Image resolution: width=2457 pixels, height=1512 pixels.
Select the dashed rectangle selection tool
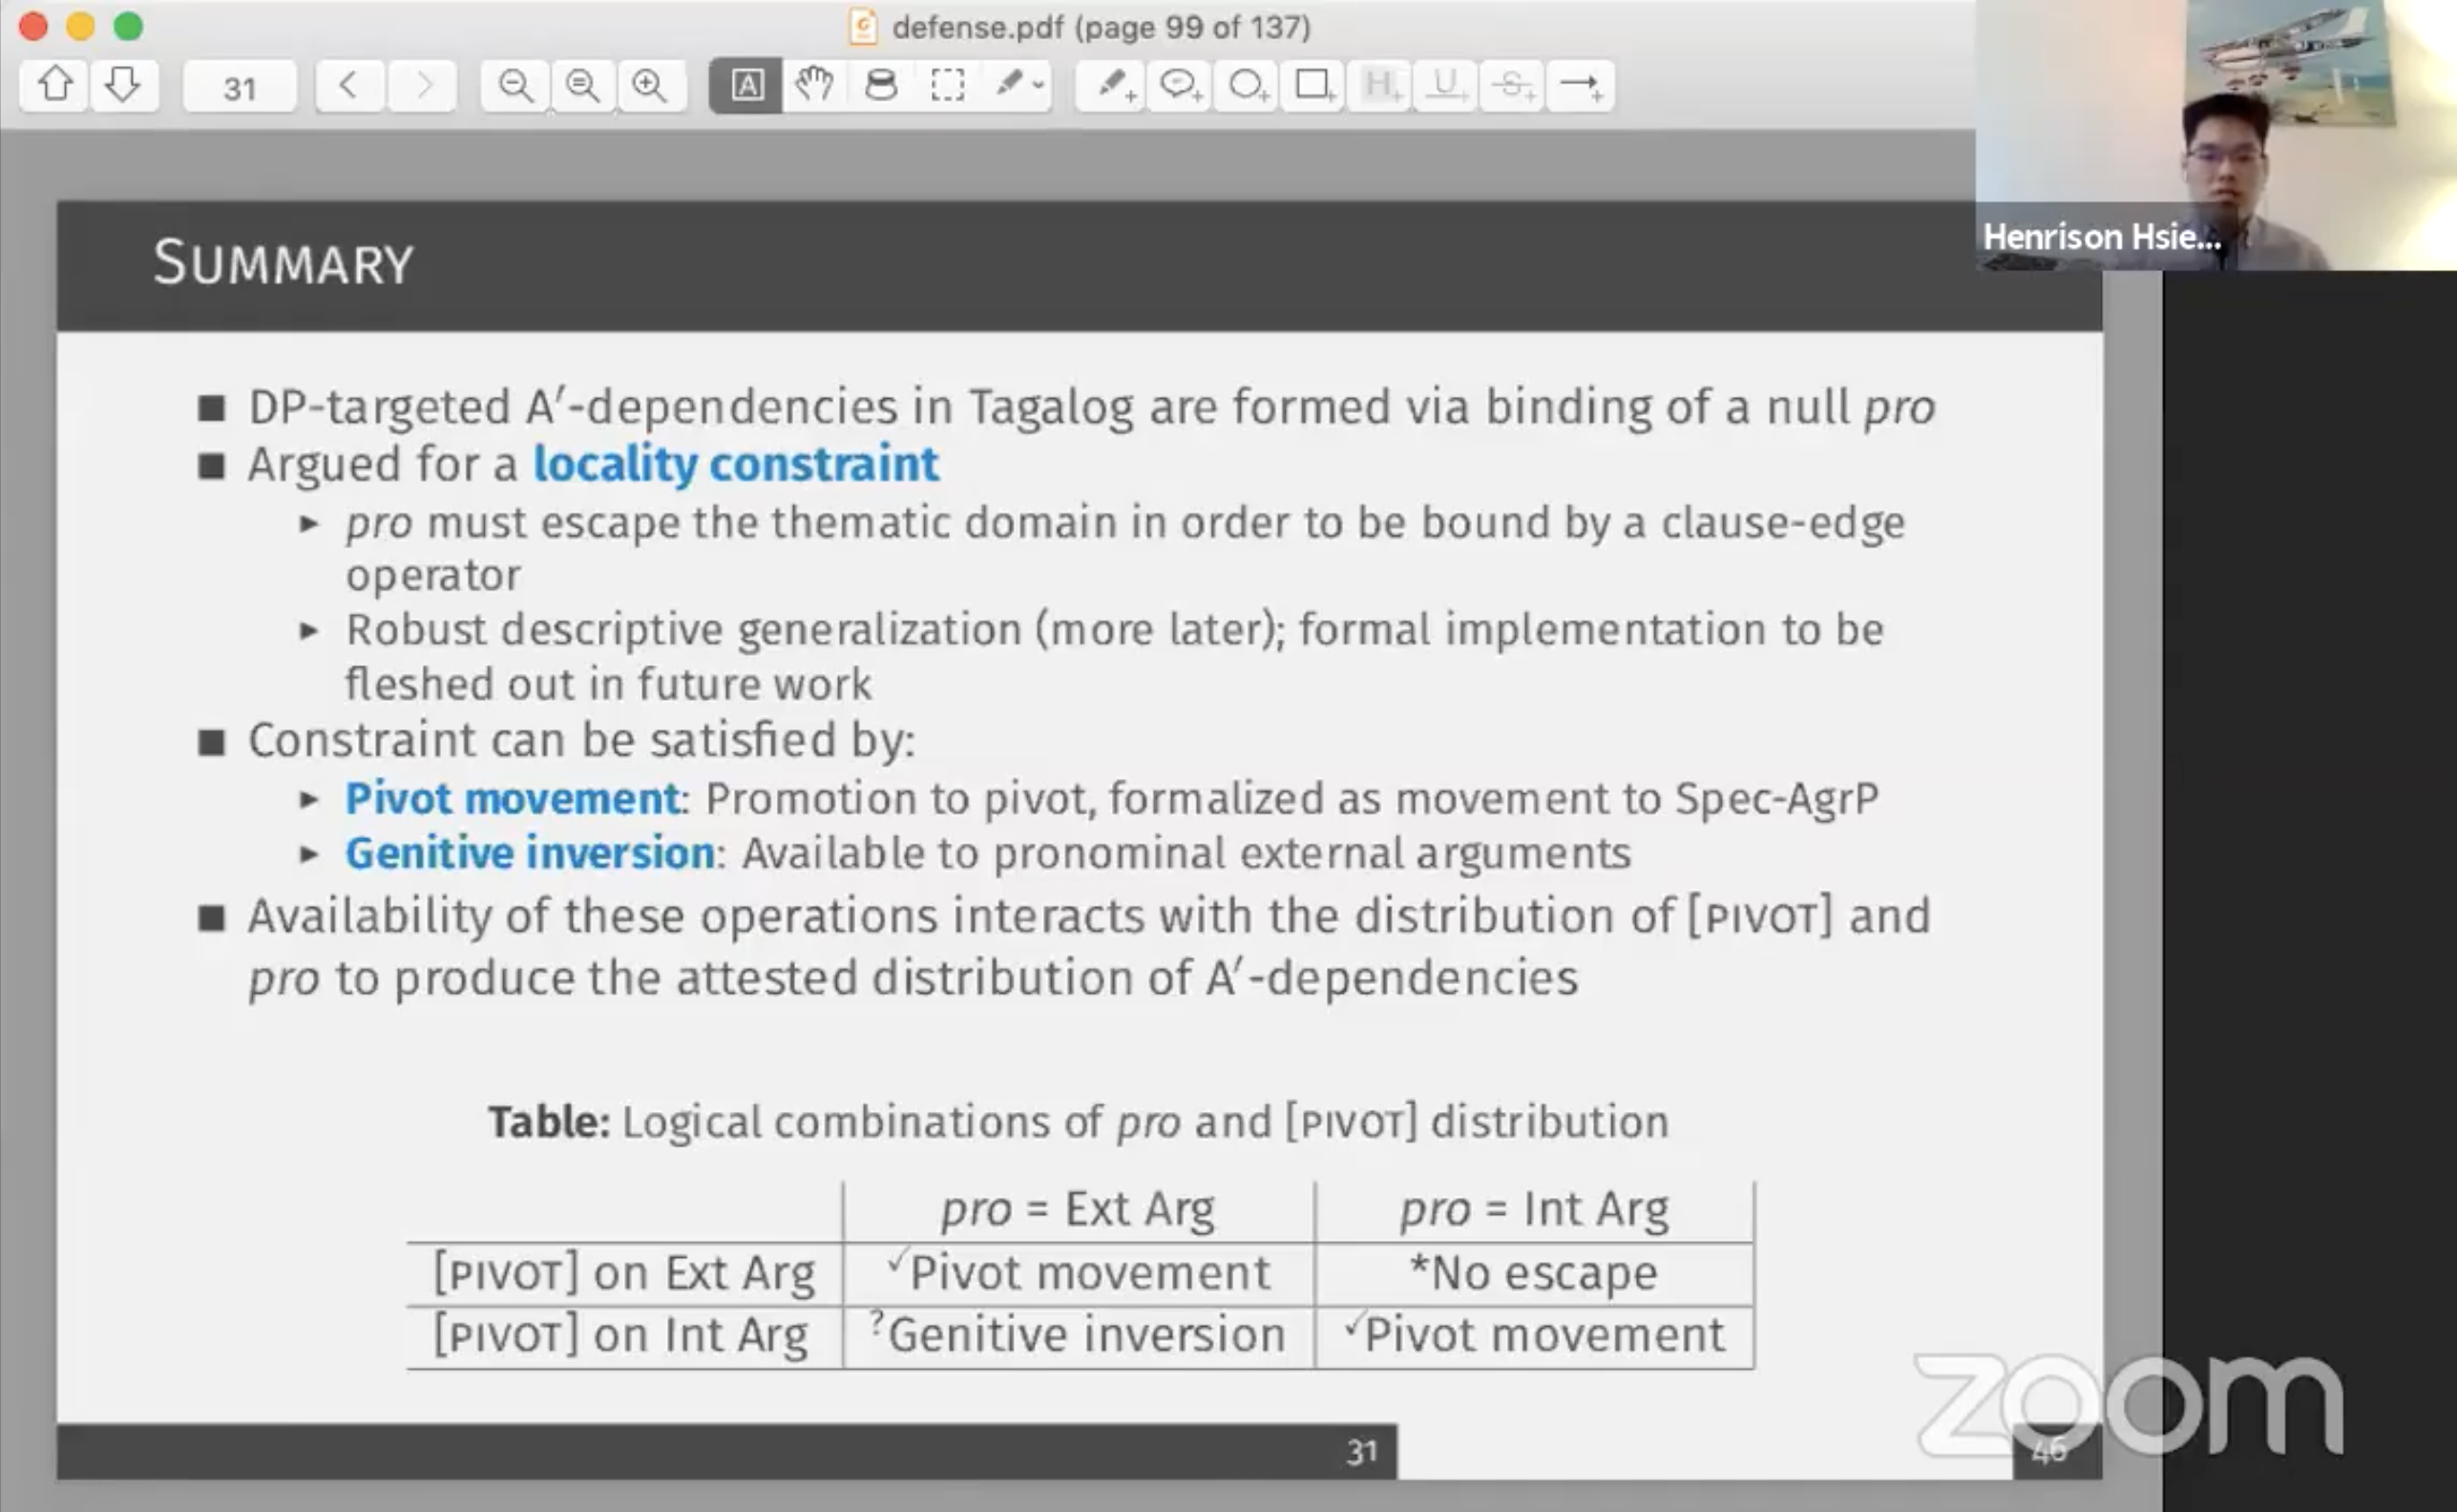[947, 85]
